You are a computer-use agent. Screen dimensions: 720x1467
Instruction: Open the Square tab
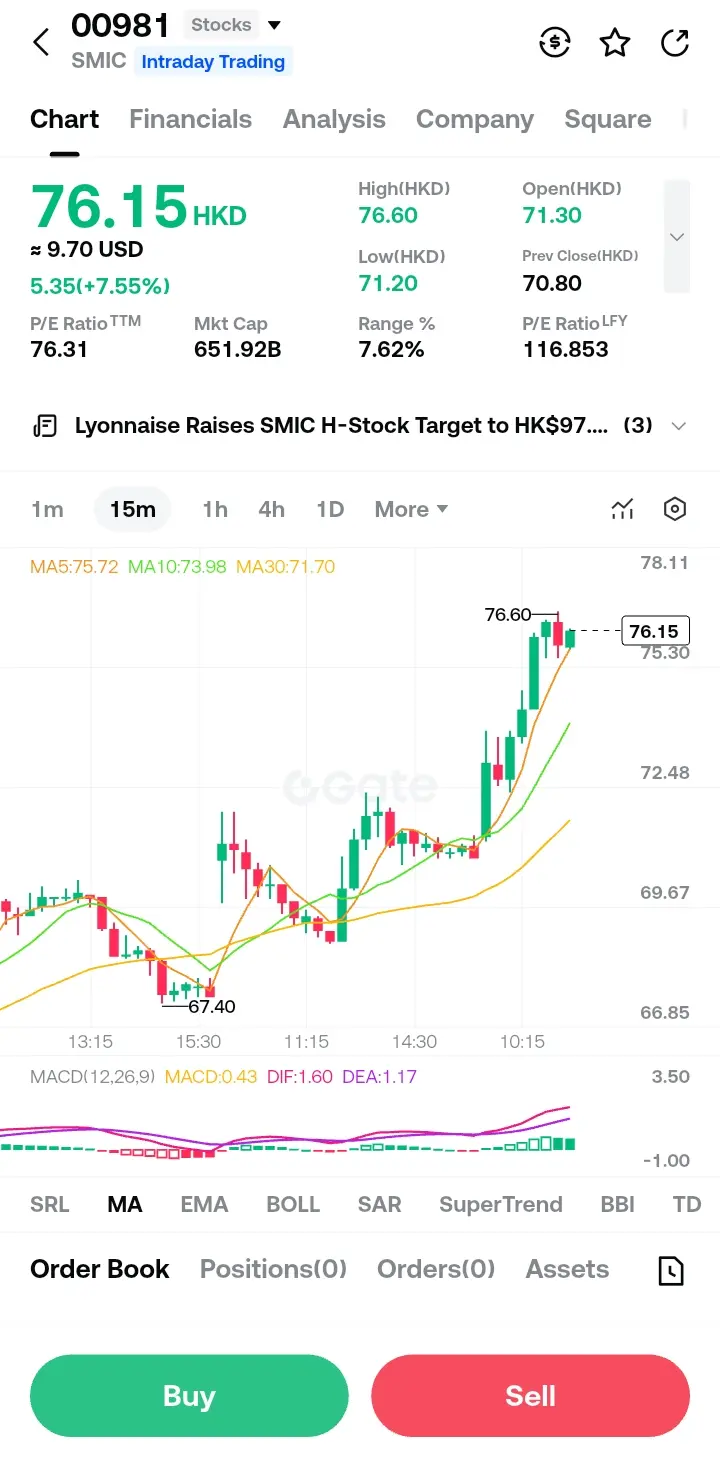608,120
